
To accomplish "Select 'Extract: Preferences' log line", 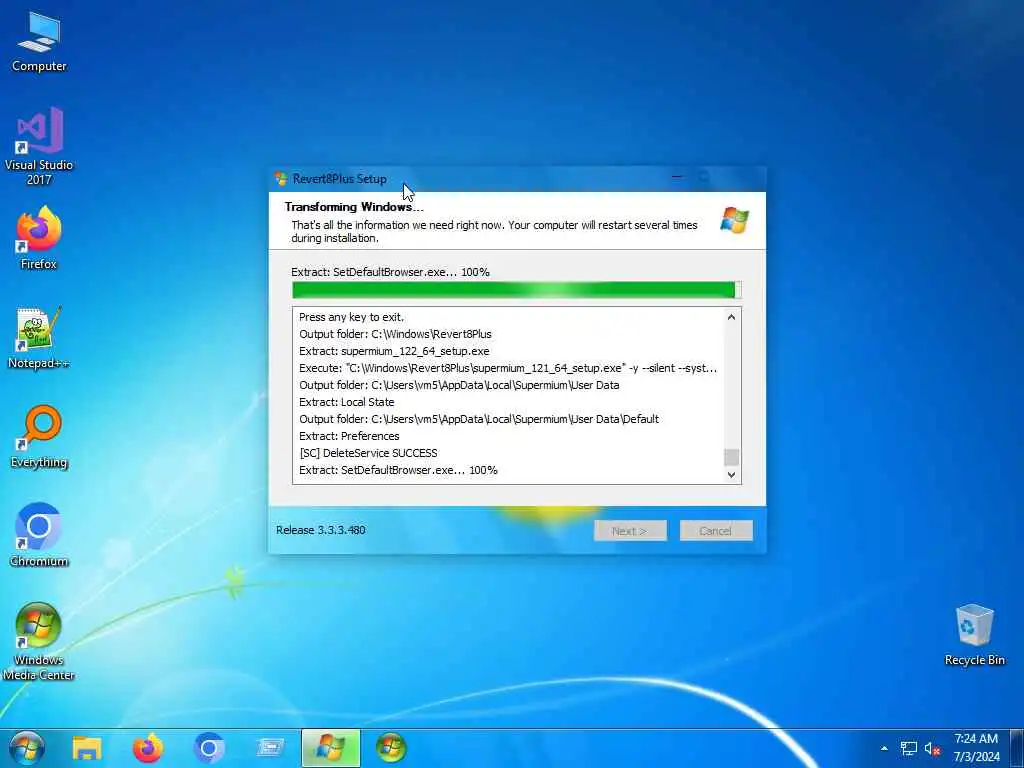I will tap(349, 436).
